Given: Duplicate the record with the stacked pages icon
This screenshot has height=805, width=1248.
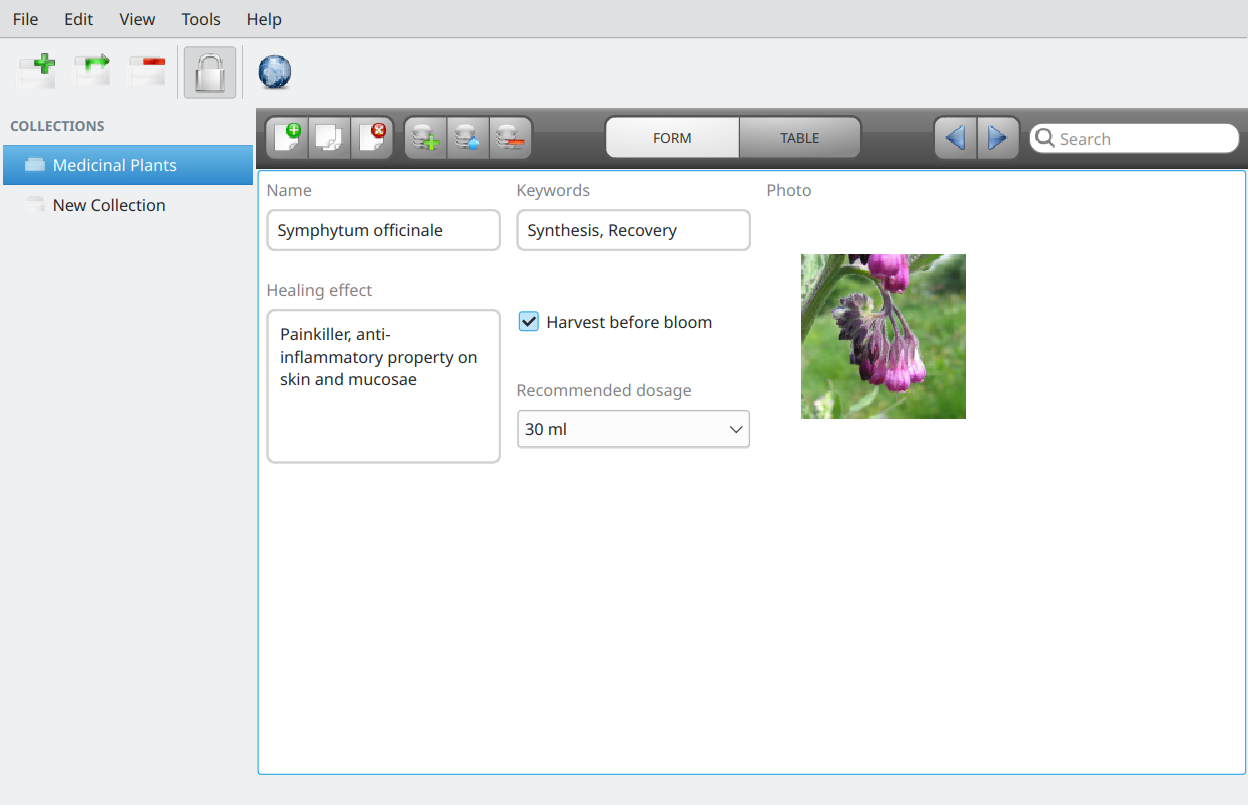Looking at the screenshot, I should tap(330, 138).
